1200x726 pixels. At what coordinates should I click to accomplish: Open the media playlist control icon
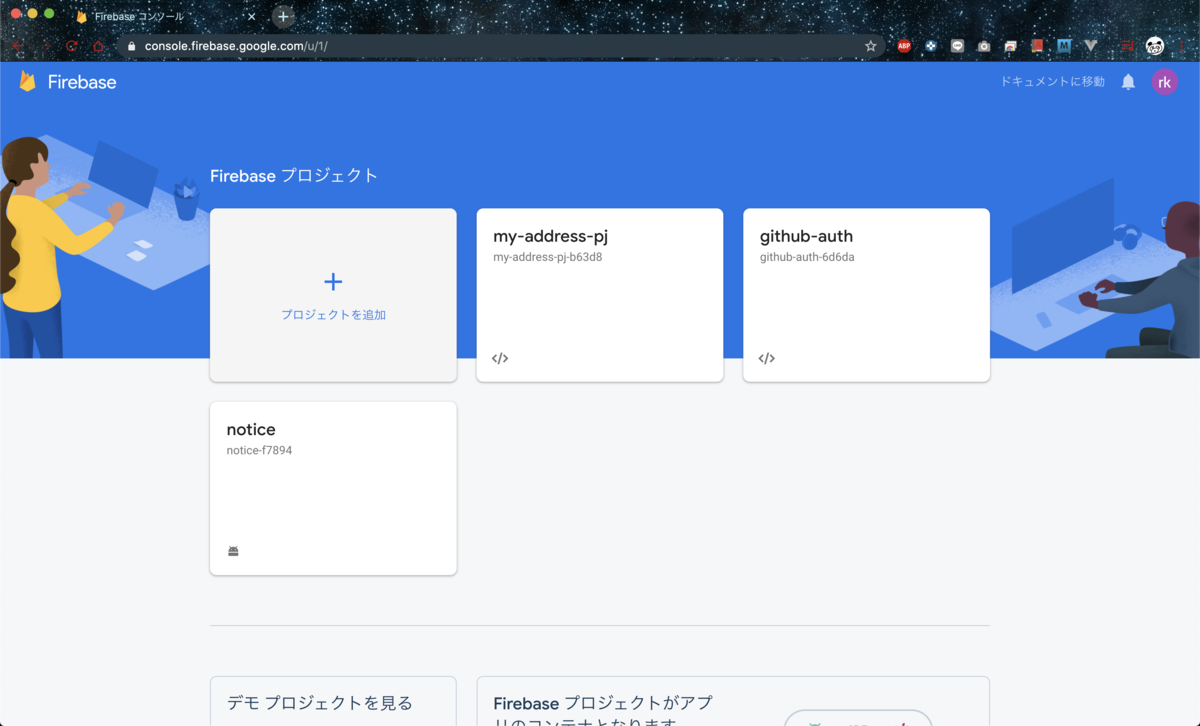coord(1127,46)
